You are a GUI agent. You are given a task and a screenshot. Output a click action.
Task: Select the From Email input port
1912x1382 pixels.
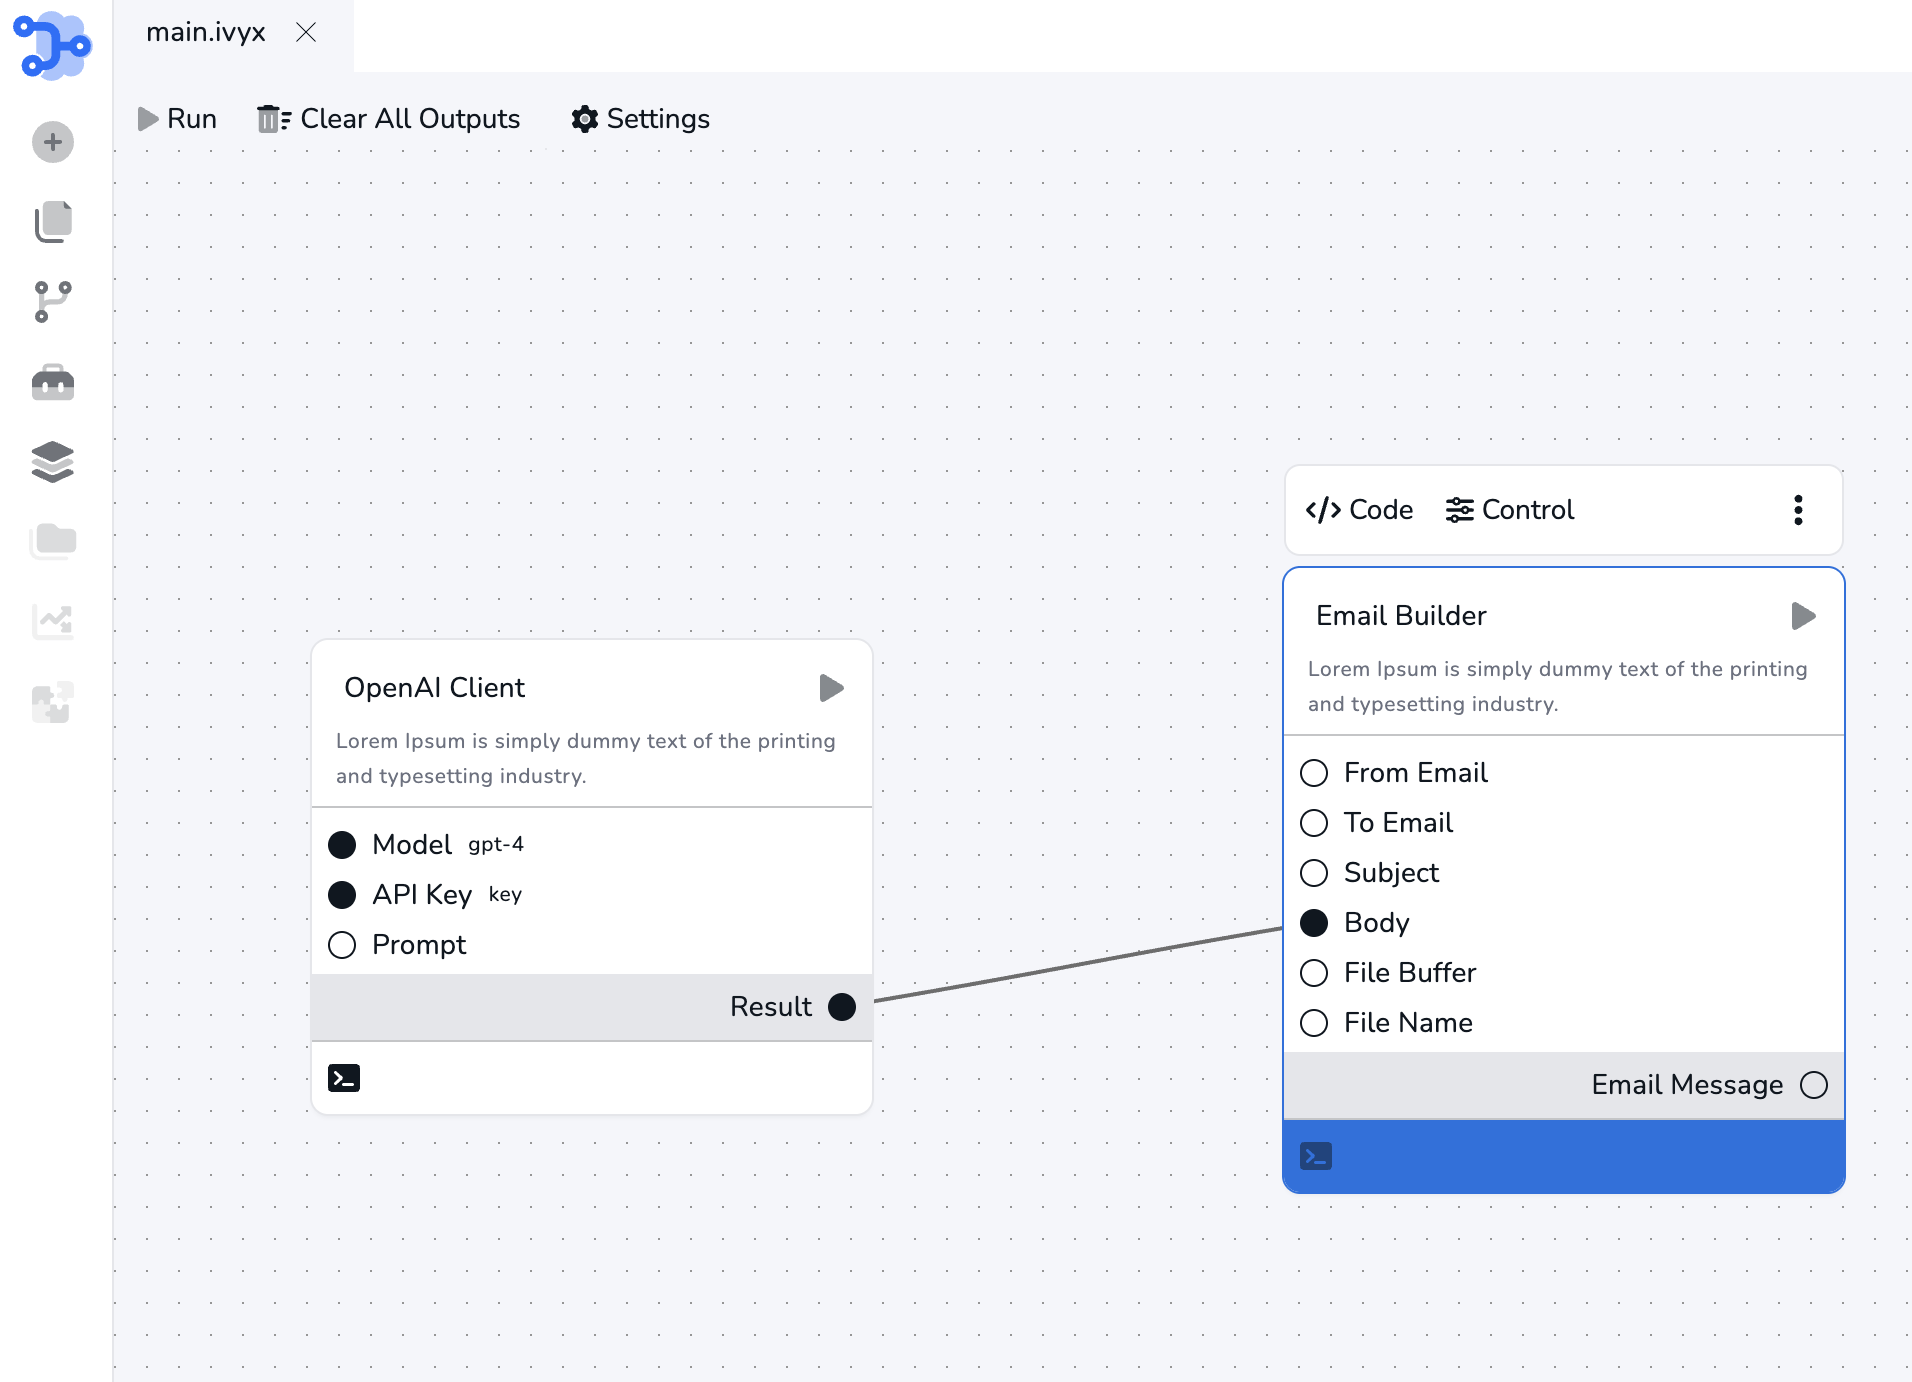1314,773
